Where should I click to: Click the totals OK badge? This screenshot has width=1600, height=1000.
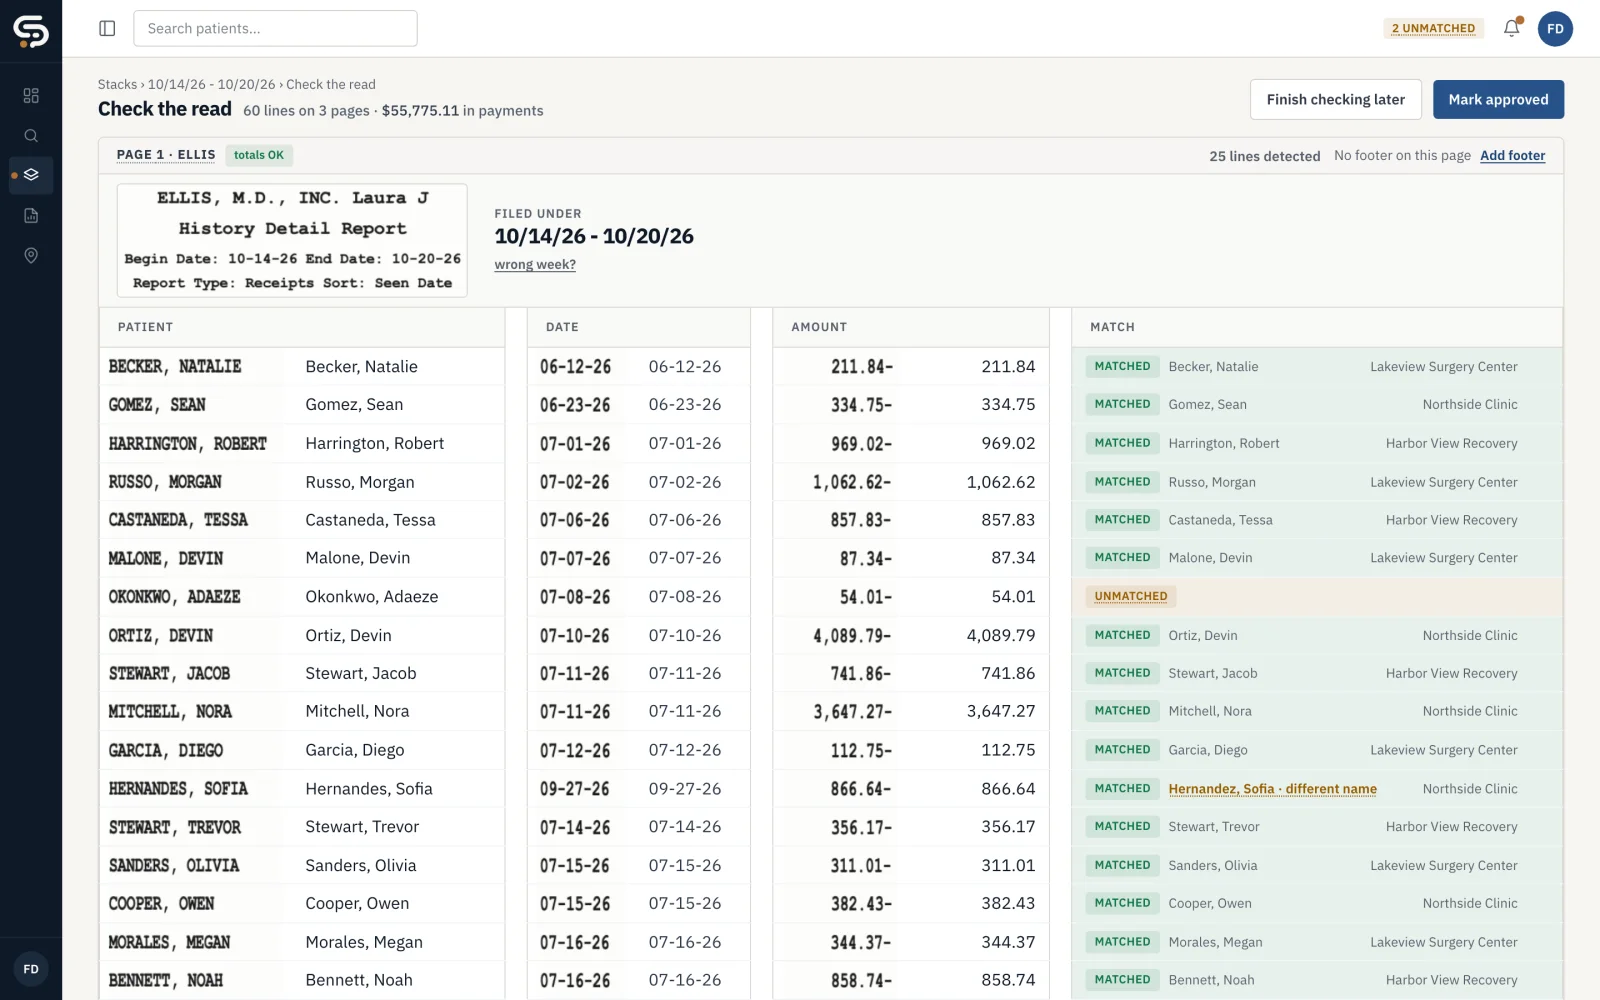click(259, 155)
